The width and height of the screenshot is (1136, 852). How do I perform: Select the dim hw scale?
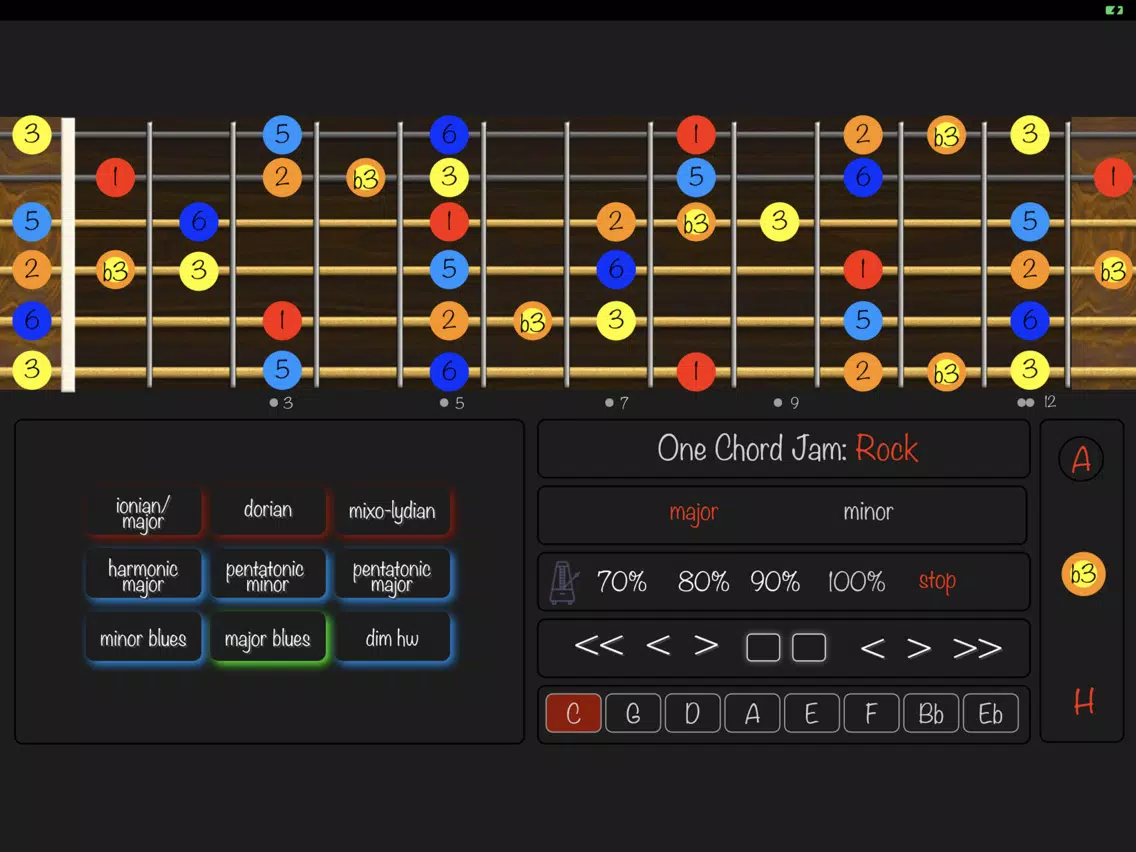pyautogui.click(x=392, y=638)
